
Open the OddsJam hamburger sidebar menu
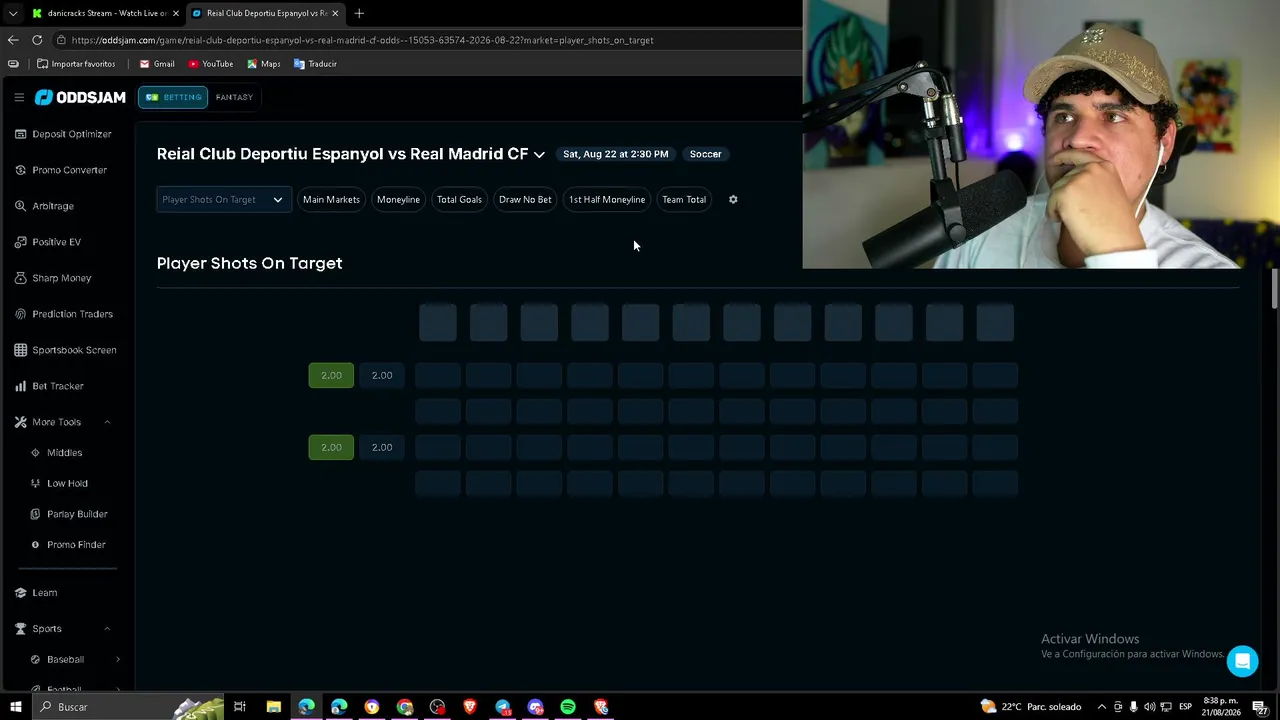pos(19,97)
